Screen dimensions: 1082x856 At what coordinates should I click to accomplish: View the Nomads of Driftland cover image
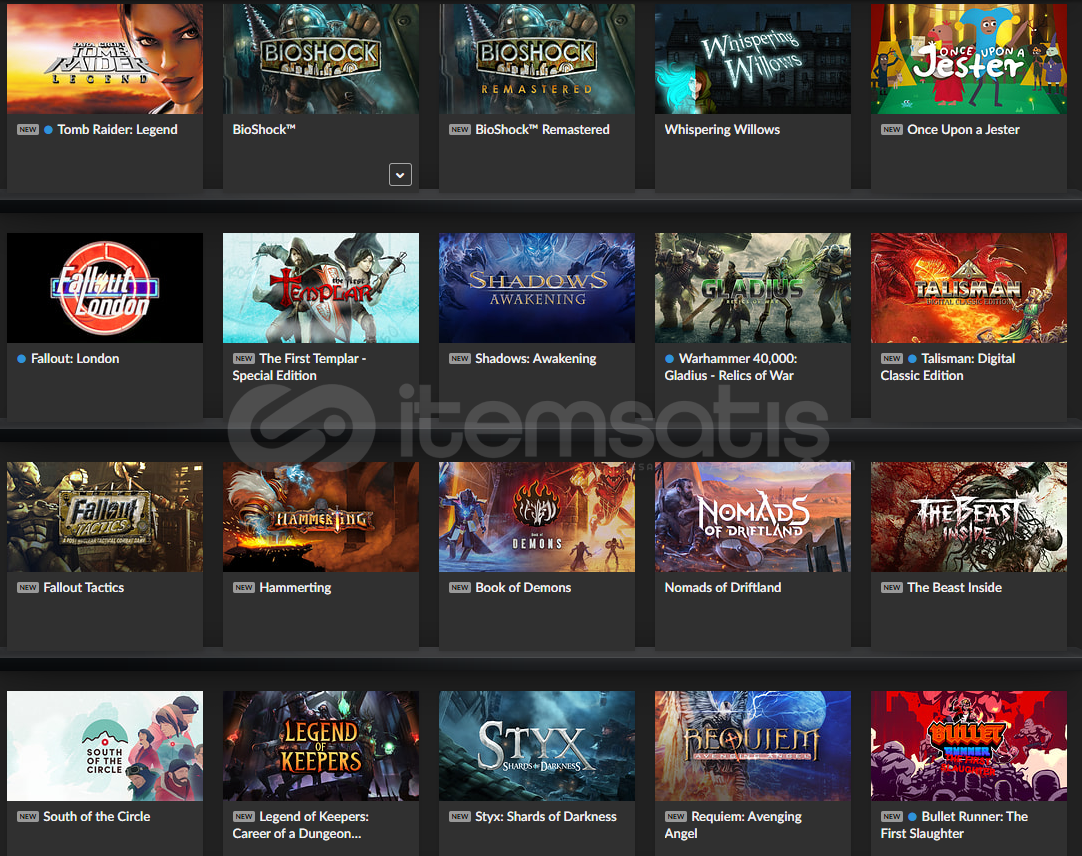pos(753,517)
